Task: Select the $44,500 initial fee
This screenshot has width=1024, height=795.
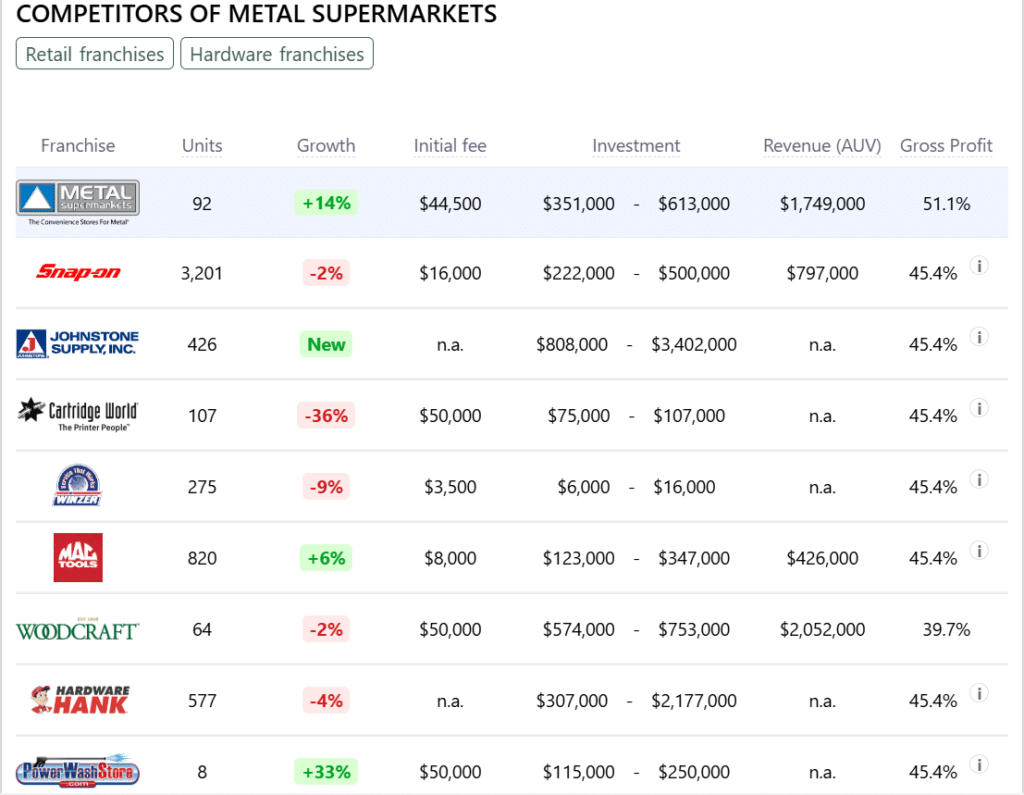Action: point(450,204)
